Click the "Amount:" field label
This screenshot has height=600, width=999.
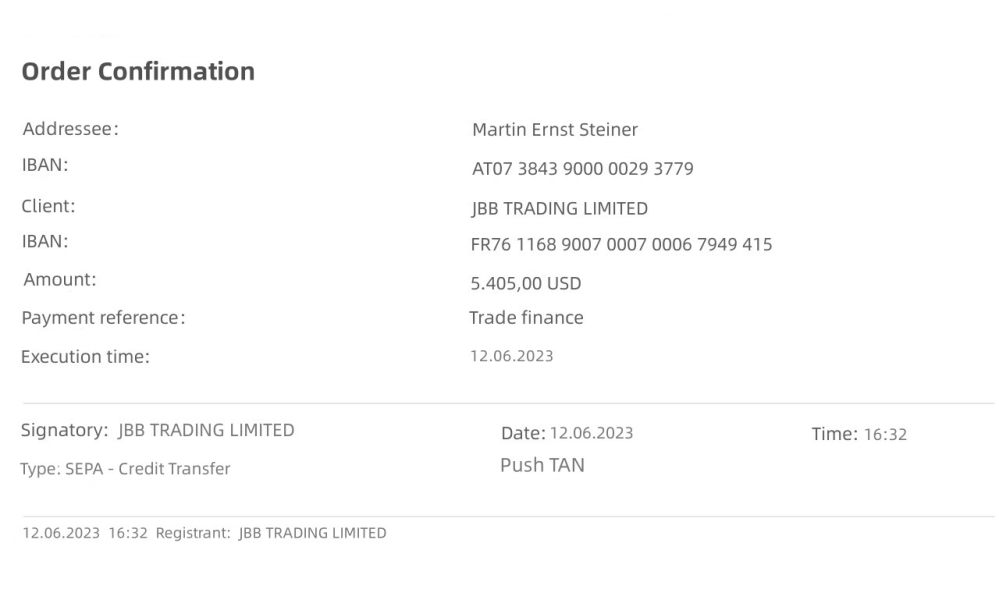[x=60, y=280]
